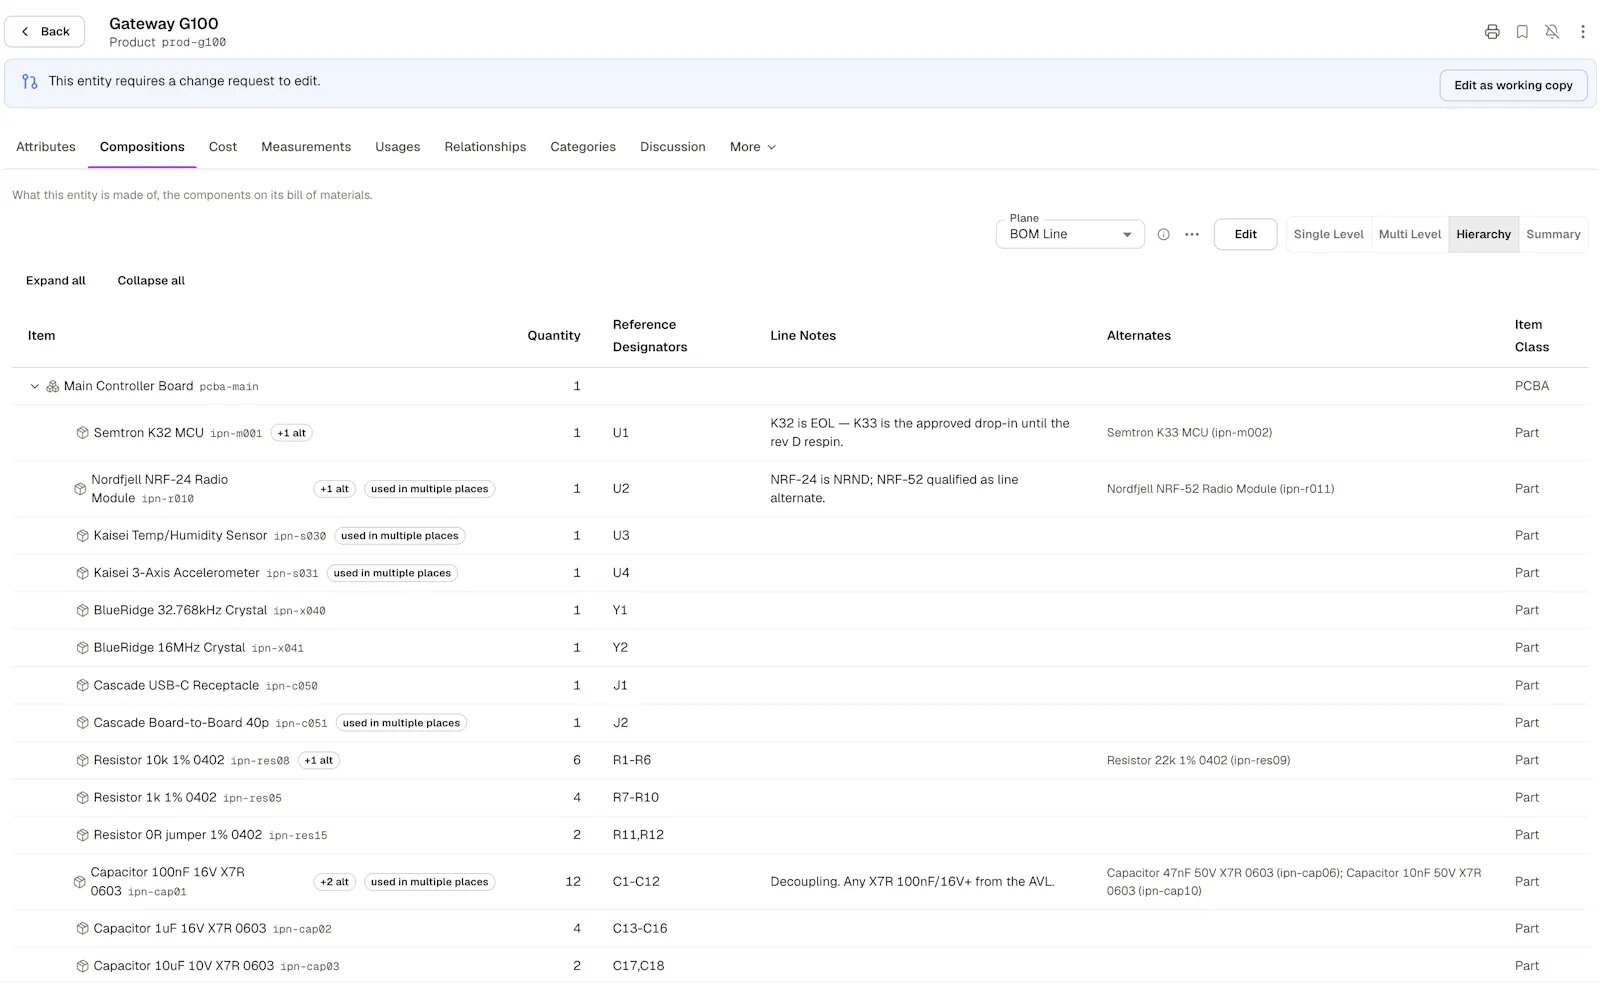
Task: Open the Usages tab
Action: coord(398,147)
